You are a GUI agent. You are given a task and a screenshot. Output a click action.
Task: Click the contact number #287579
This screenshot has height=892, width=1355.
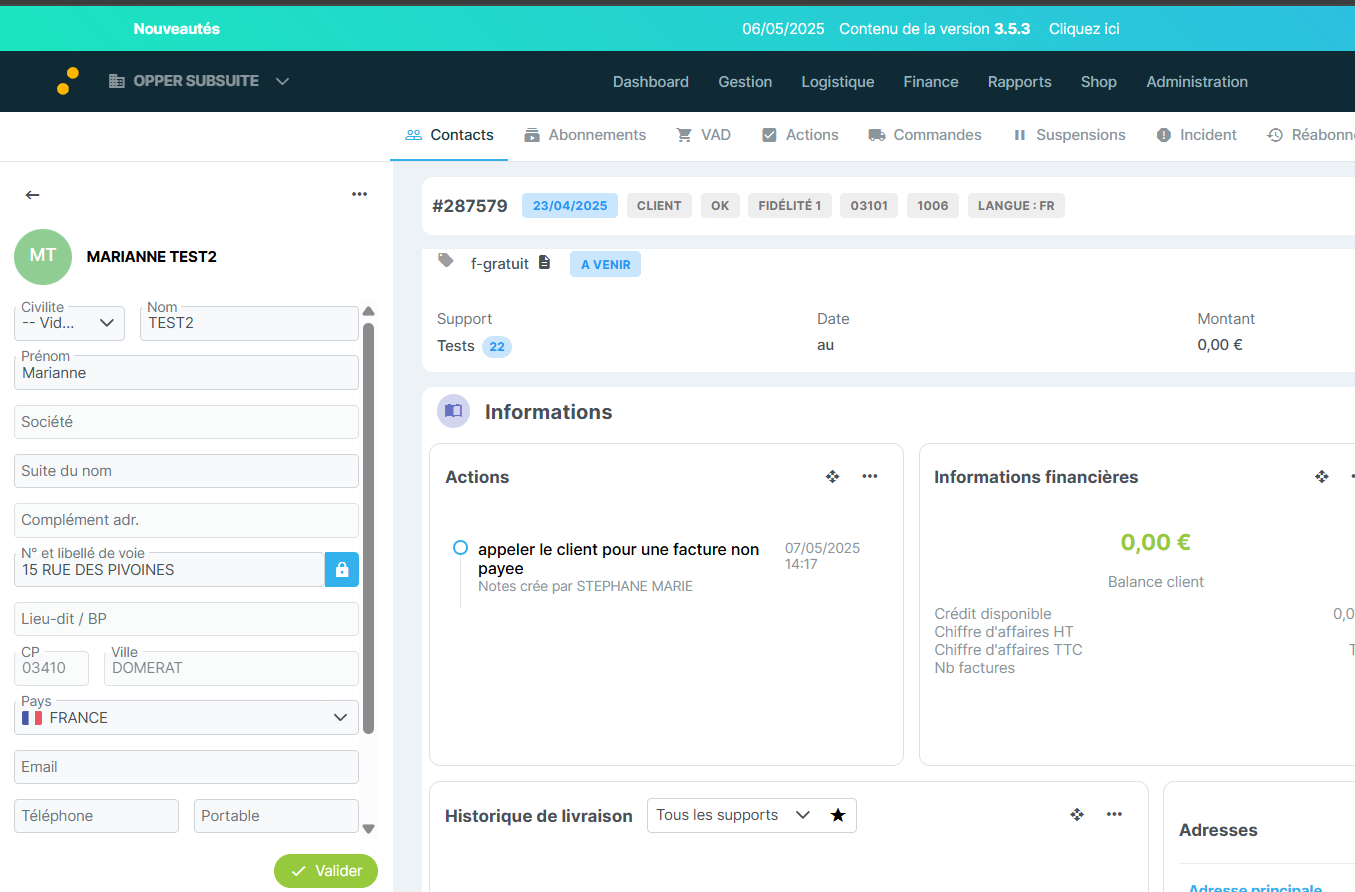click(x=470, y=206)
